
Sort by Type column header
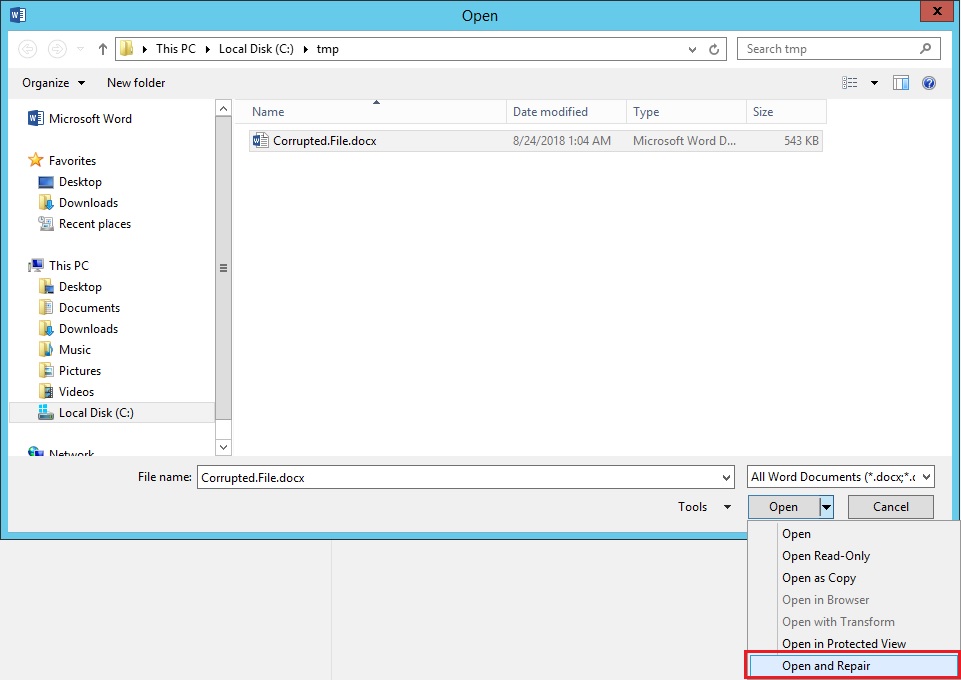[x=686, y=111]
